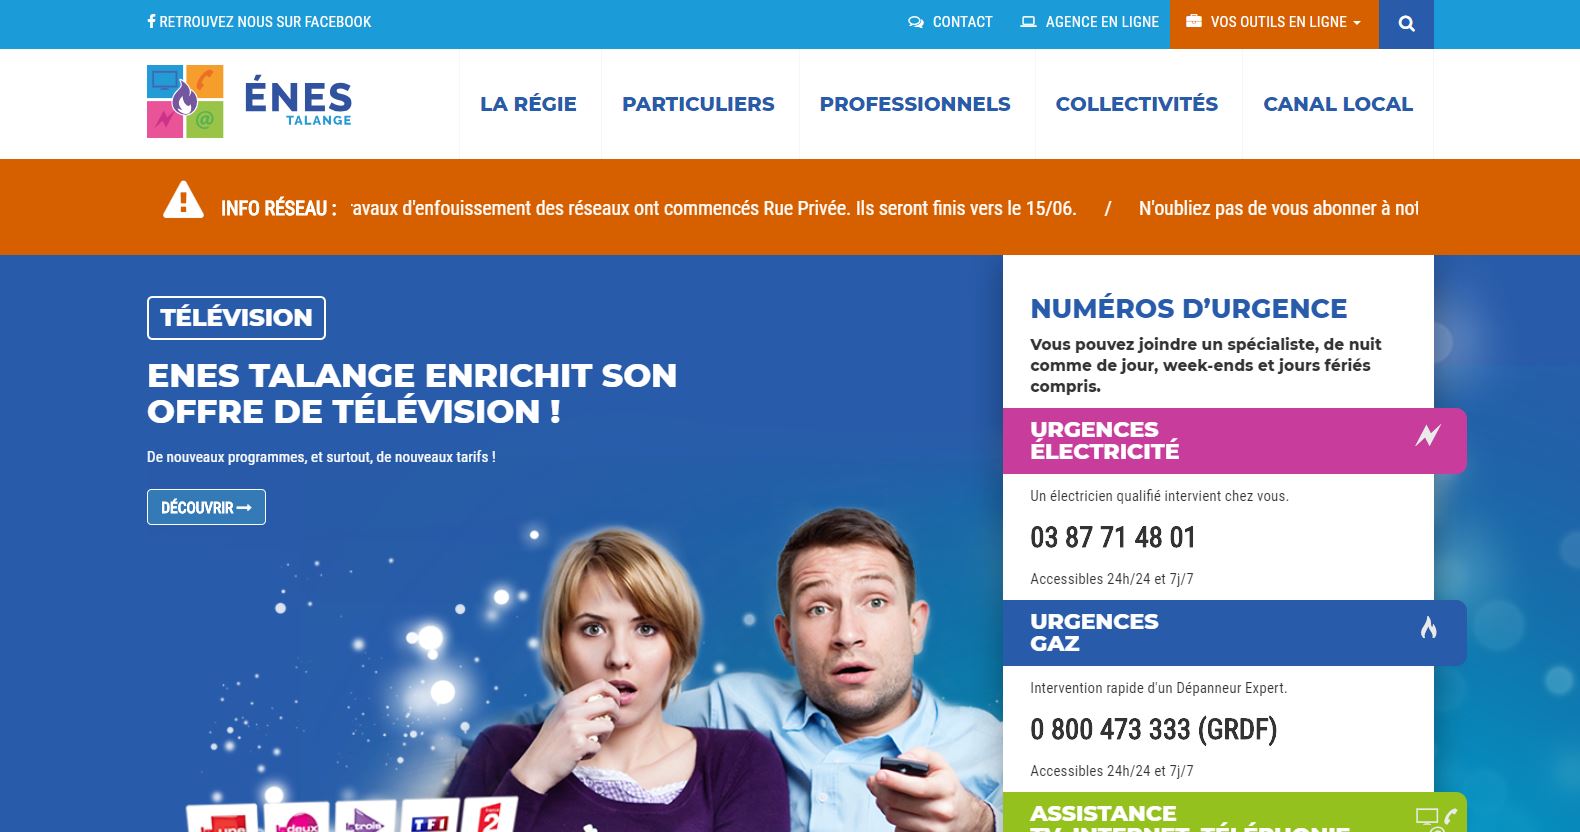Click the gas flame icon
The height and width of the screenshot is (832, 1580).
[1428, 627]
